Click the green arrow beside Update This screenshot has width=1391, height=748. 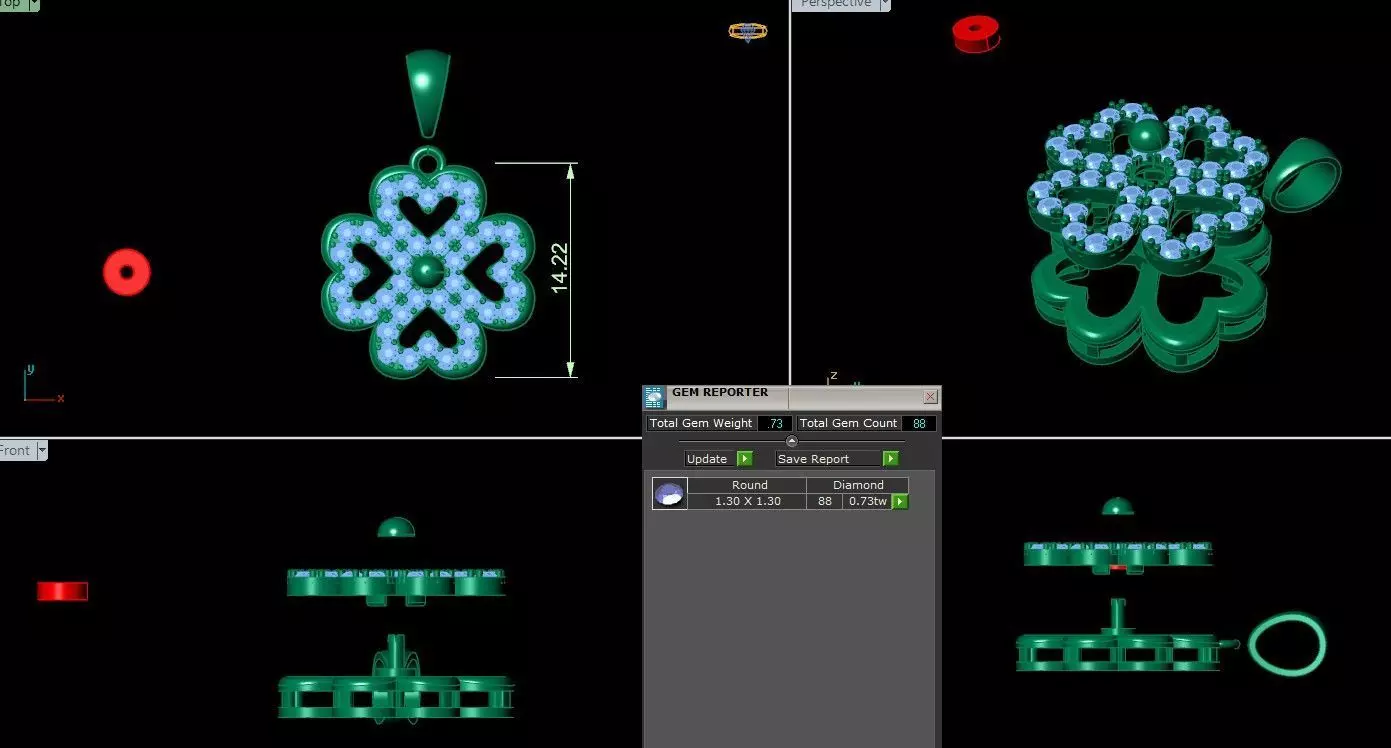pos(744,459)
